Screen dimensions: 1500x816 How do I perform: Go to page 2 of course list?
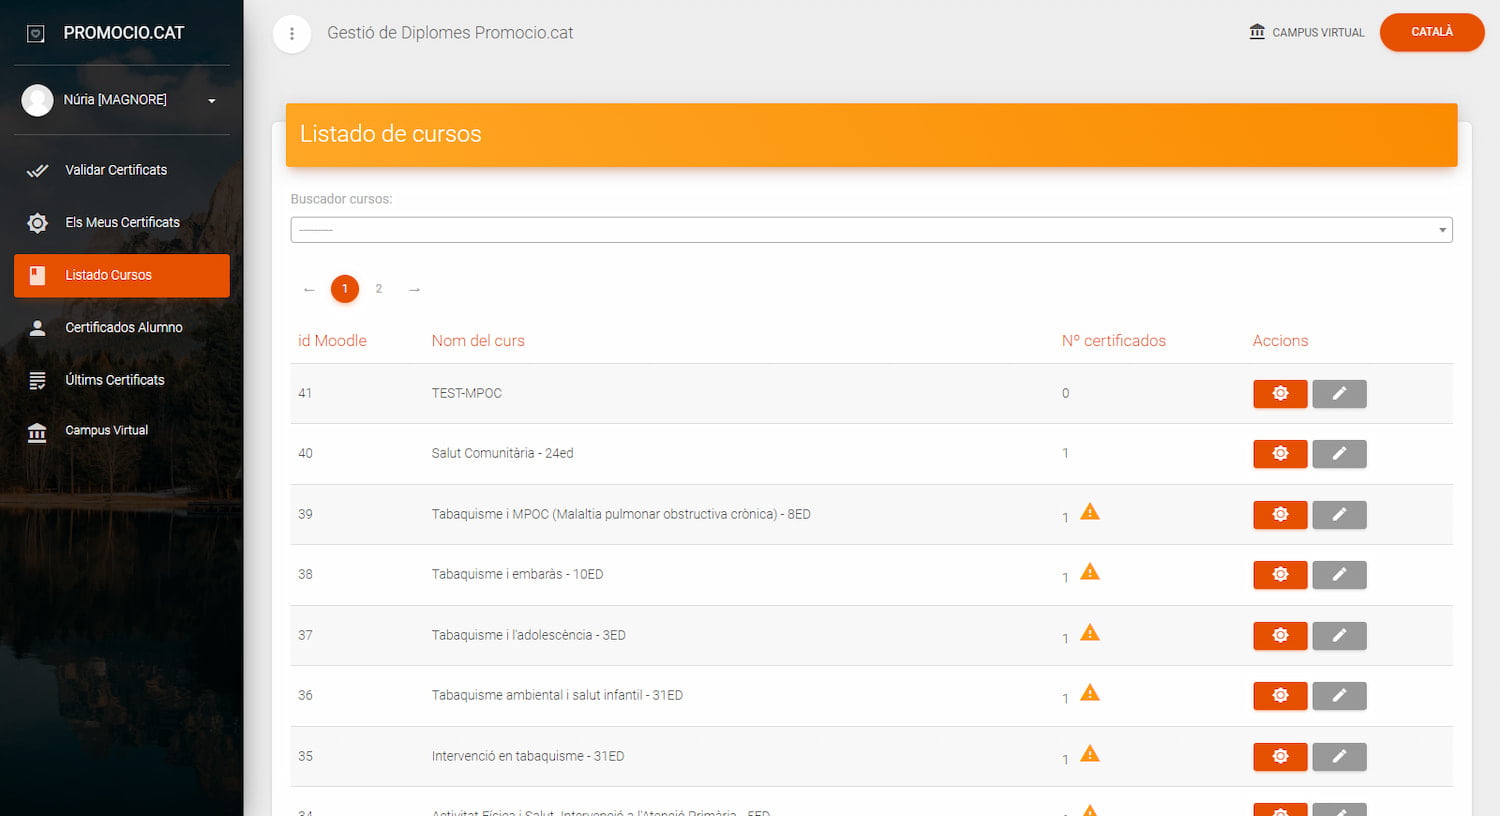(379, 289)
